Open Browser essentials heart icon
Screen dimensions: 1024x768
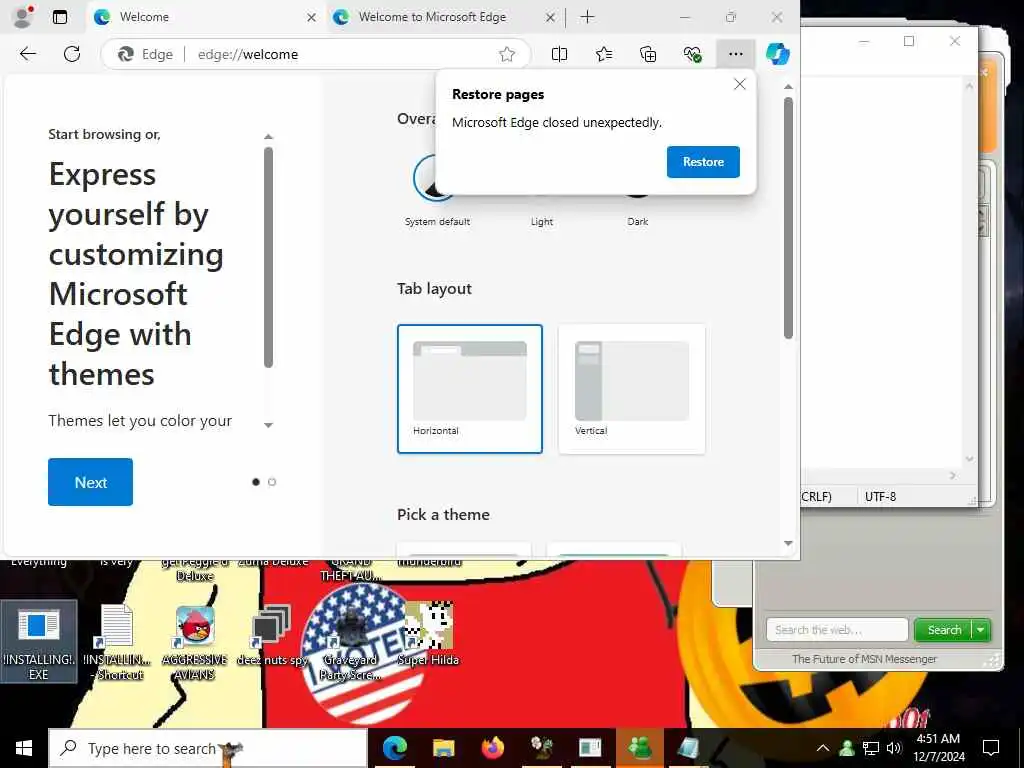point(692,54)
